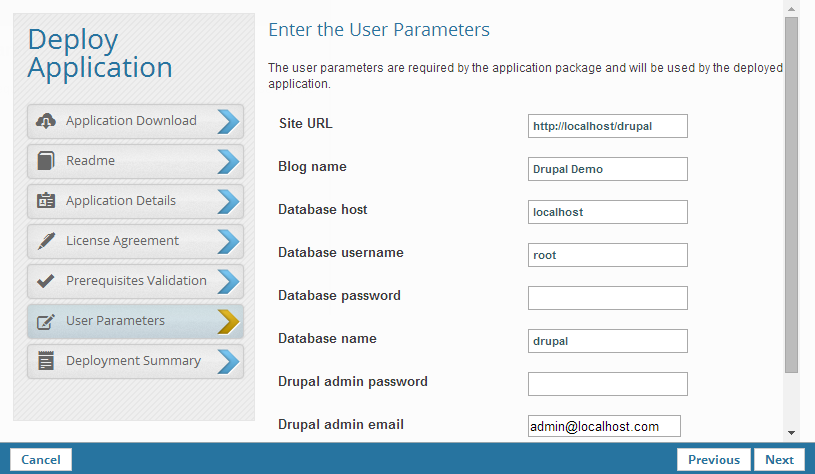Click the Prerequisites Validation checkmark icon
This screenshot has width=815, height=474.
(x=45, y=281)
